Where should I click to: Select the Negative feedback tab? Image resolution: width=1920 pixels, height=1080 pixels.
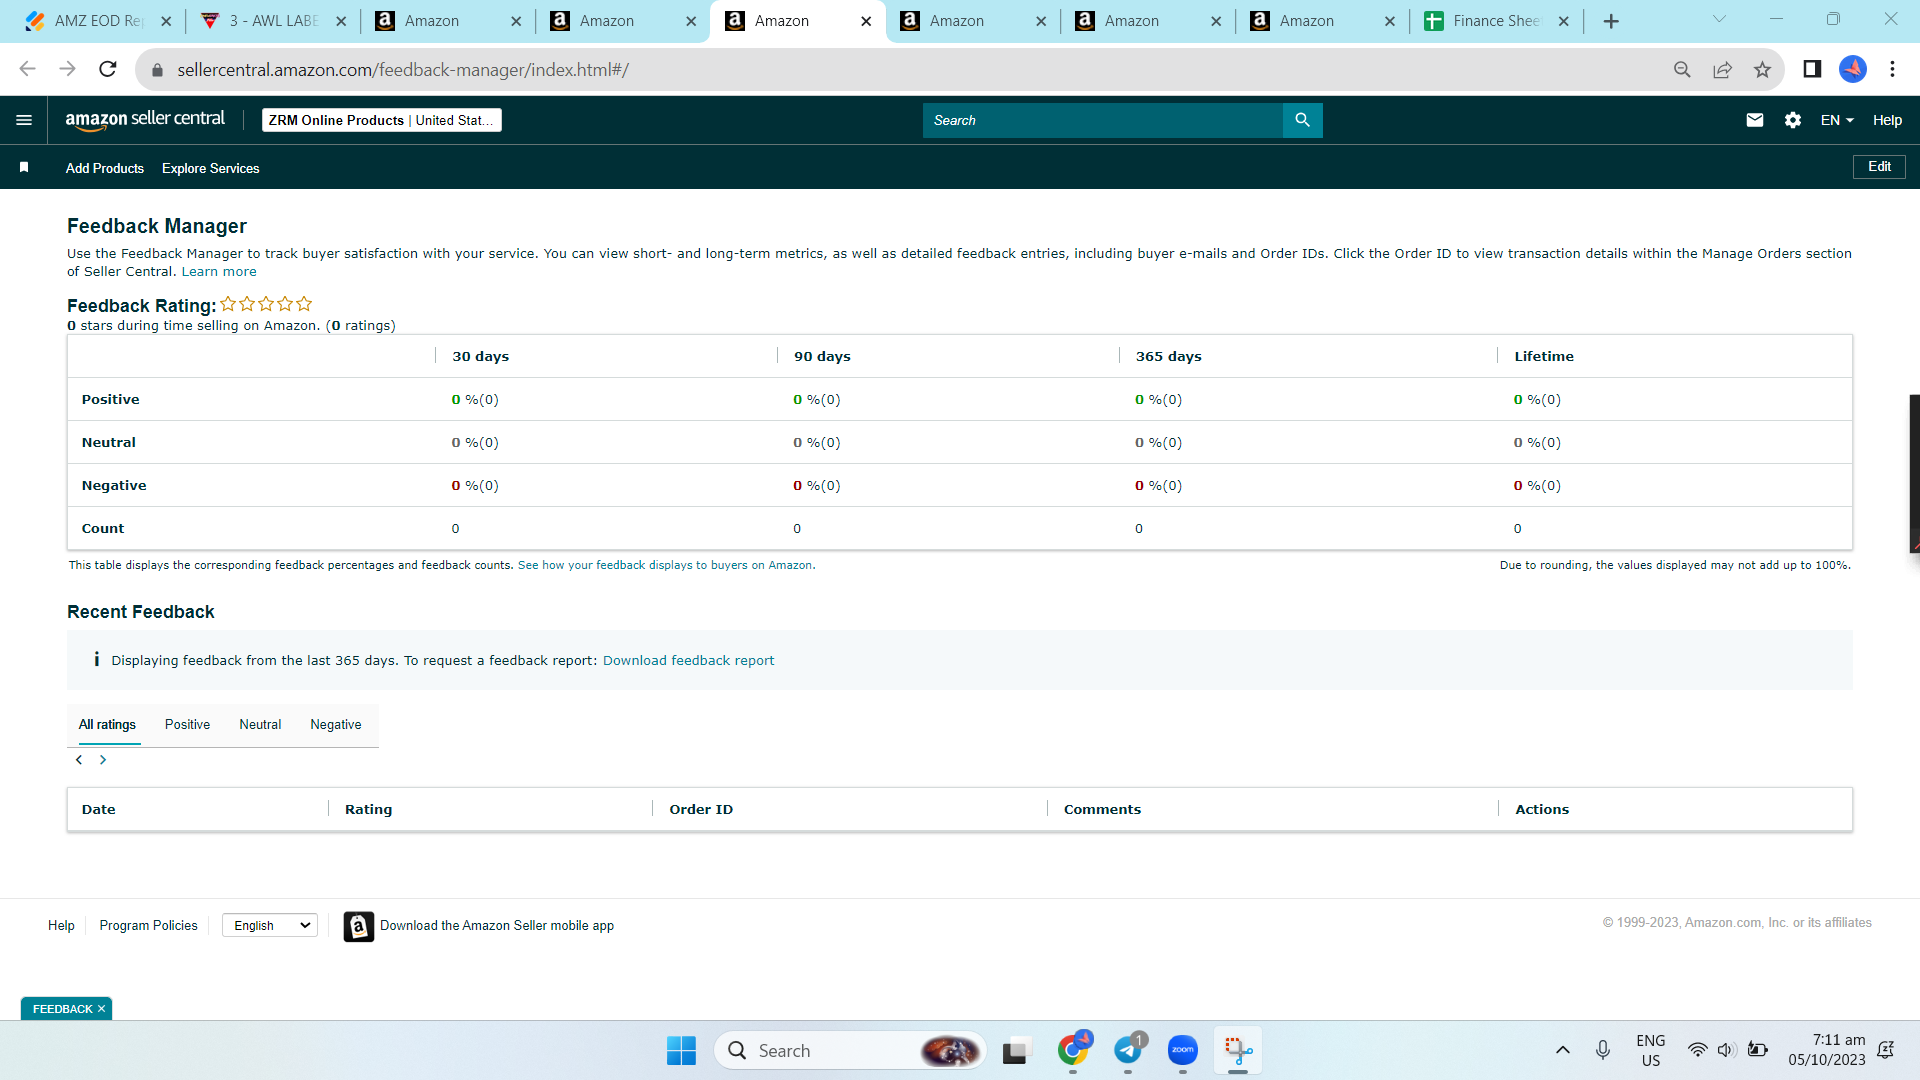point(336,725)
